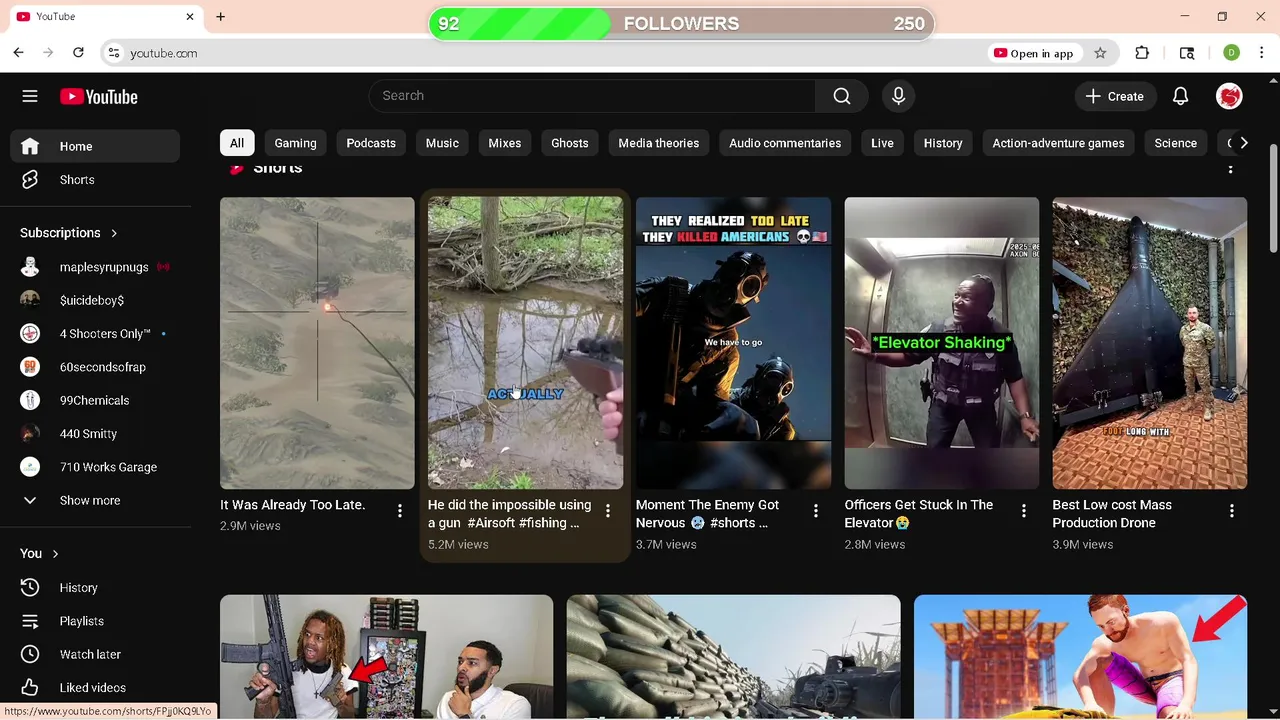Viewport: 1280px width, 720px height.
Task: Open options for Elevator short
Action: point(1023,511)
